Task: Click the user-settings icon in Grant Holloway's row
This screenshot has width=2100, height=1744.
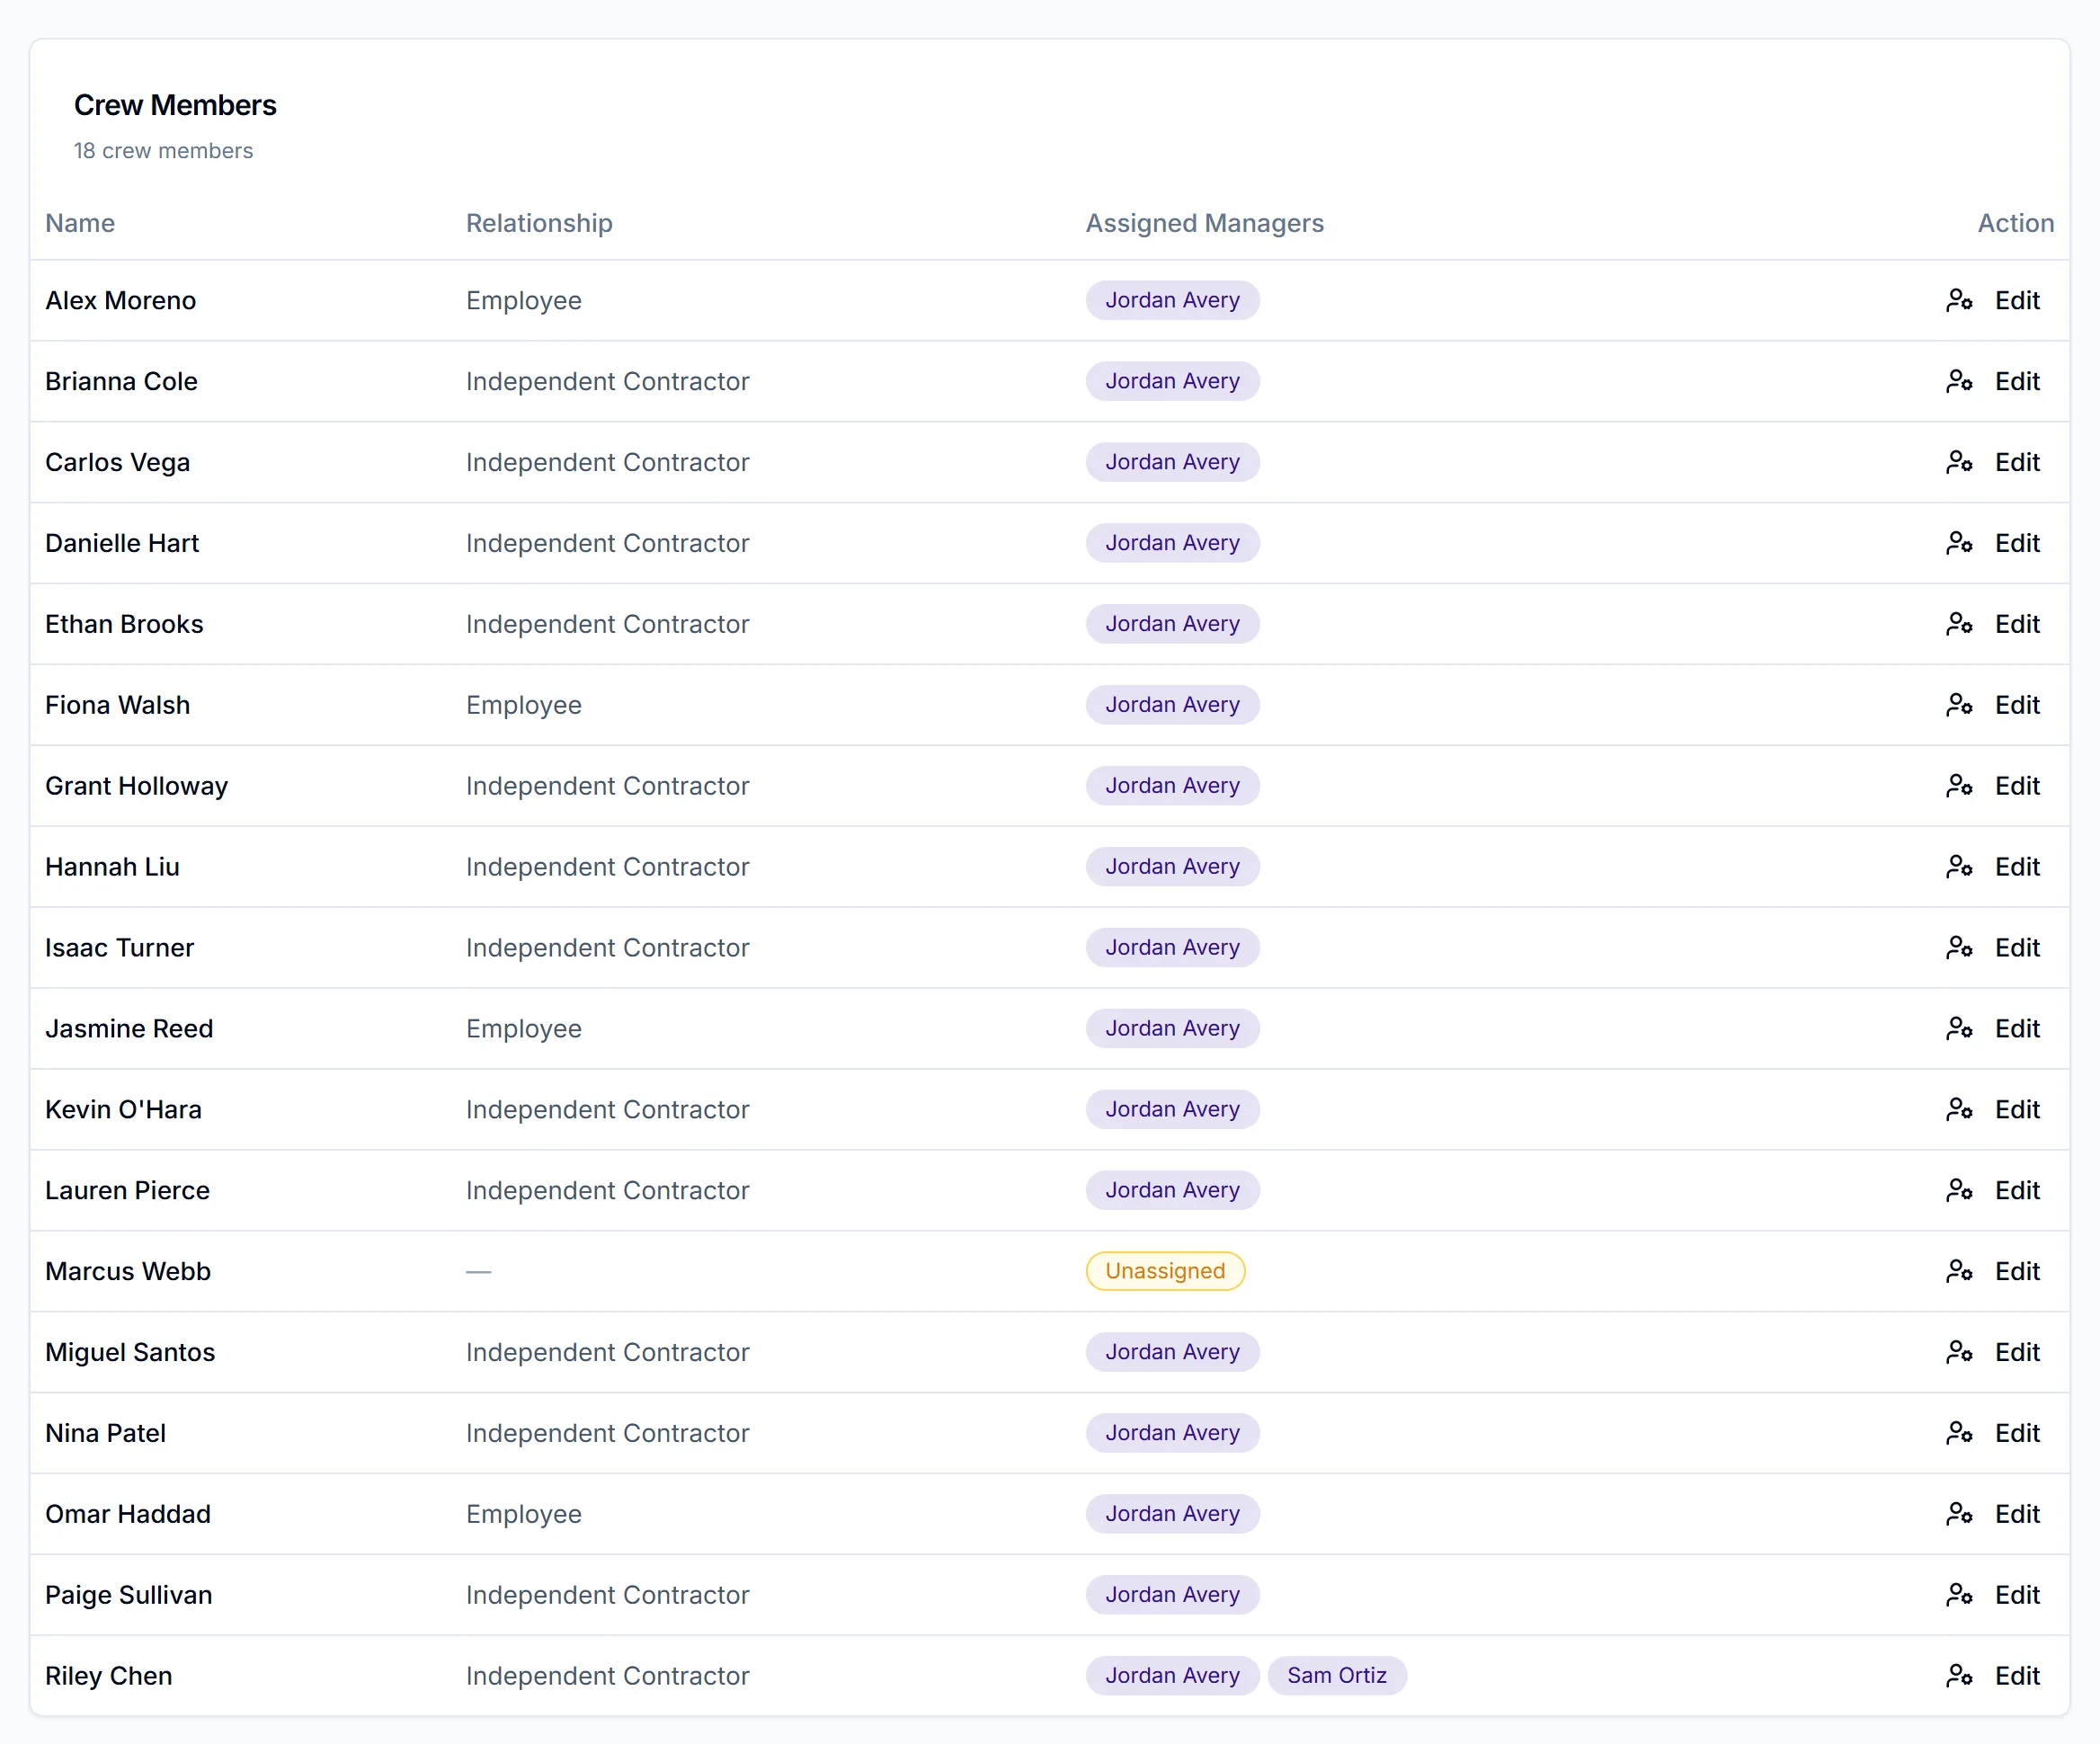Action: [x=1959, y=786]
